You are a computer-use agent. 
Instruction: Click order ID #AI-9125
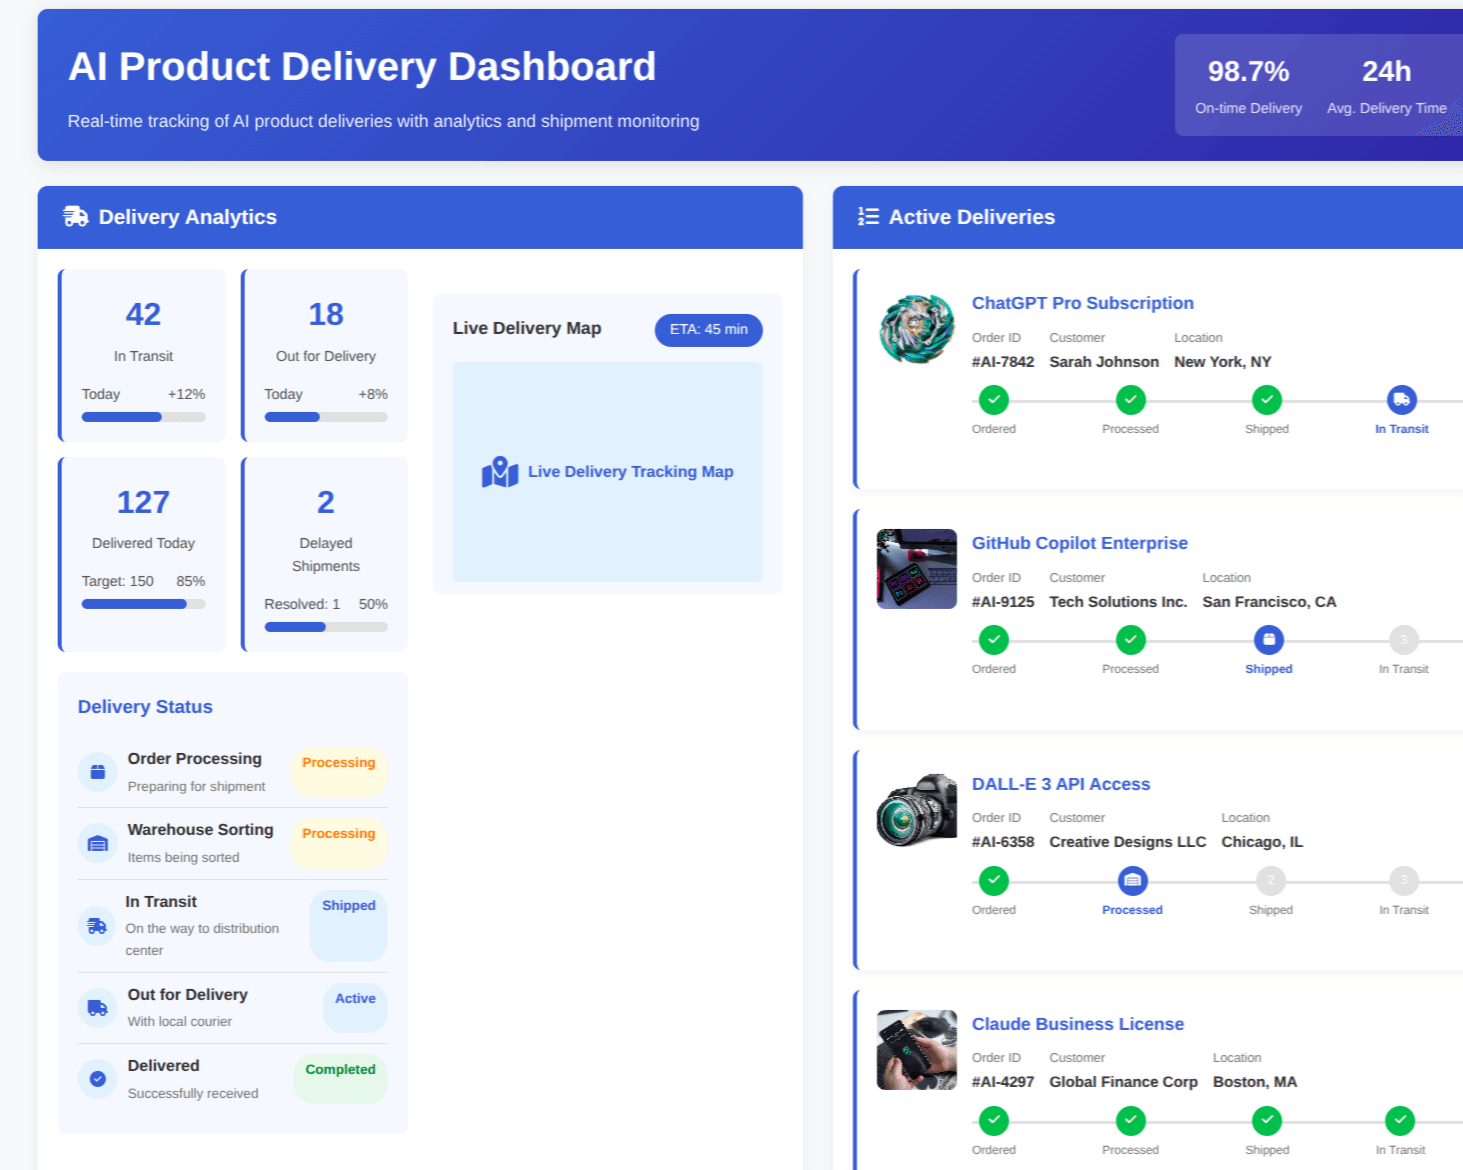point(1003,602)
